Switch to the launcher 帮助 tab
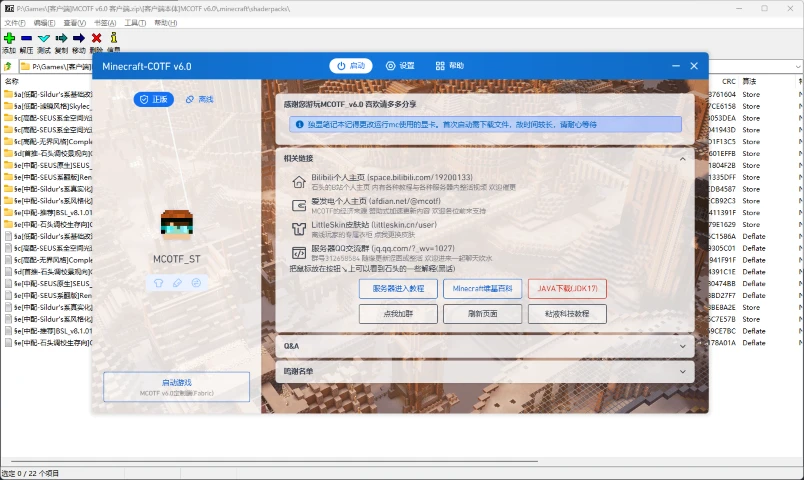This screenshot has width=804, height=480. click(x=450, y=66)
